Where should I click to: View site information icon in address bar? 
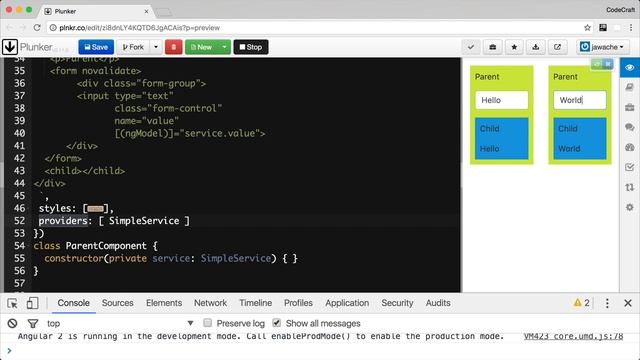(53, 28)
